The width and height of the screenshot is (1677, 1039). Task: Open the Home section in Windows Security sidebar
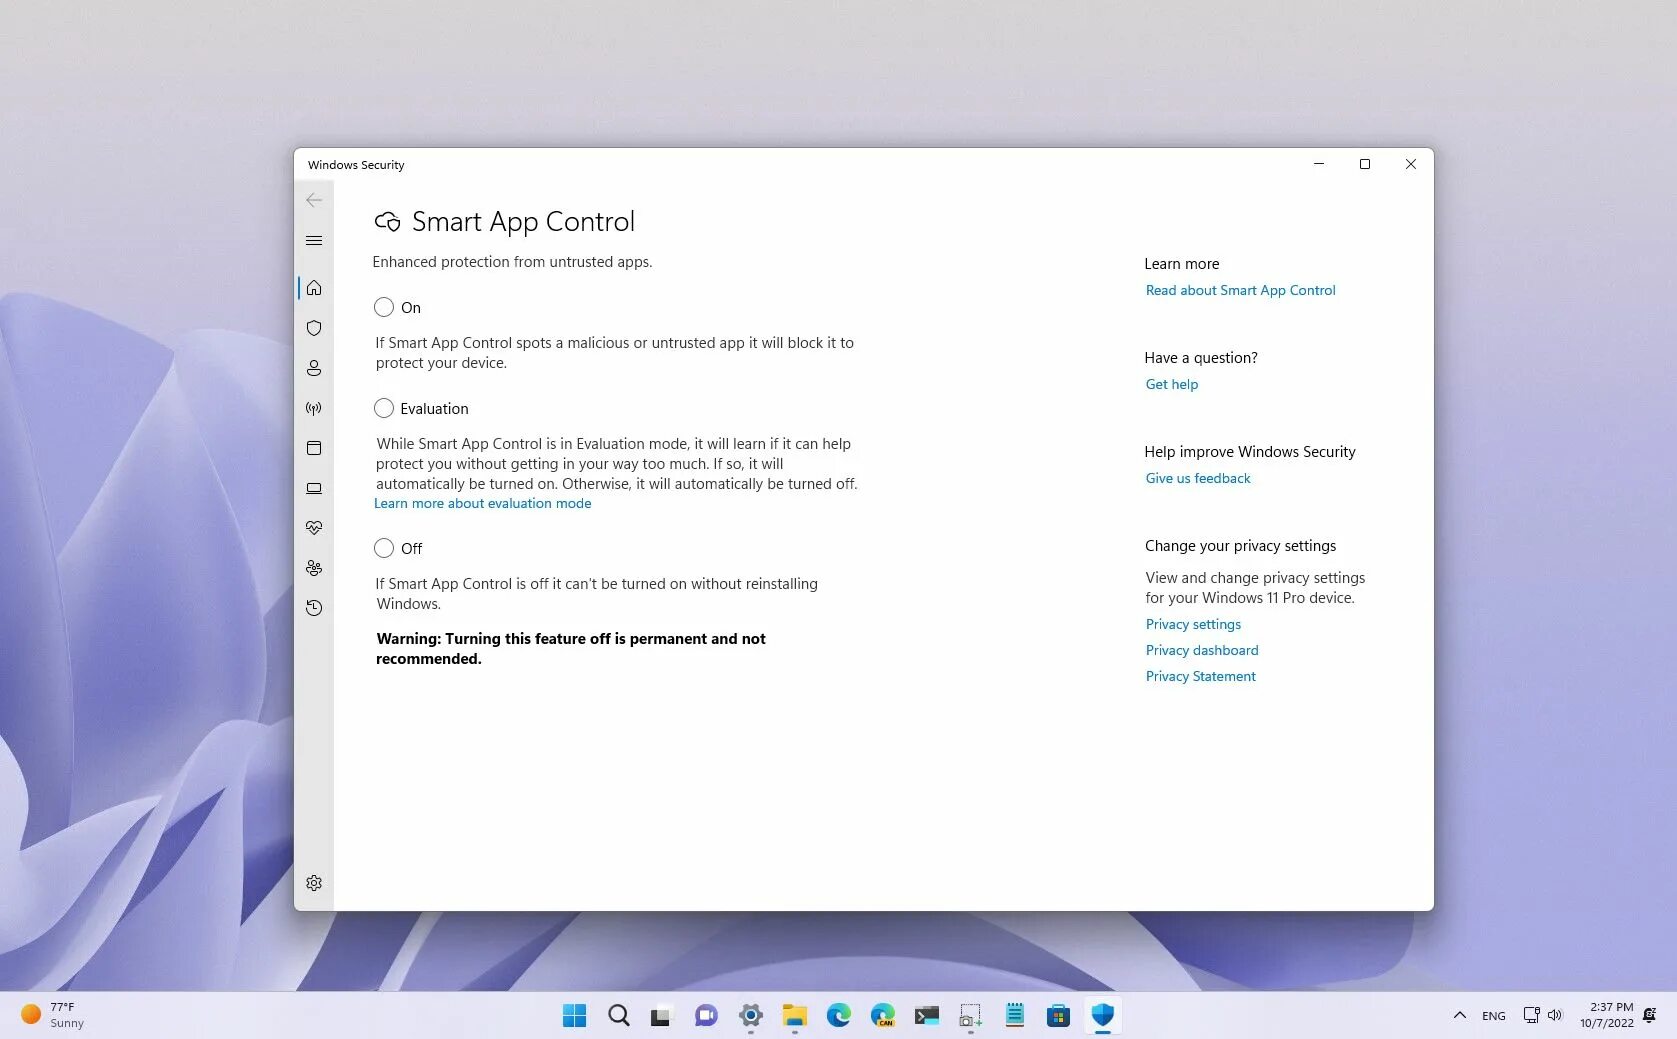click(x=314, y=288)
